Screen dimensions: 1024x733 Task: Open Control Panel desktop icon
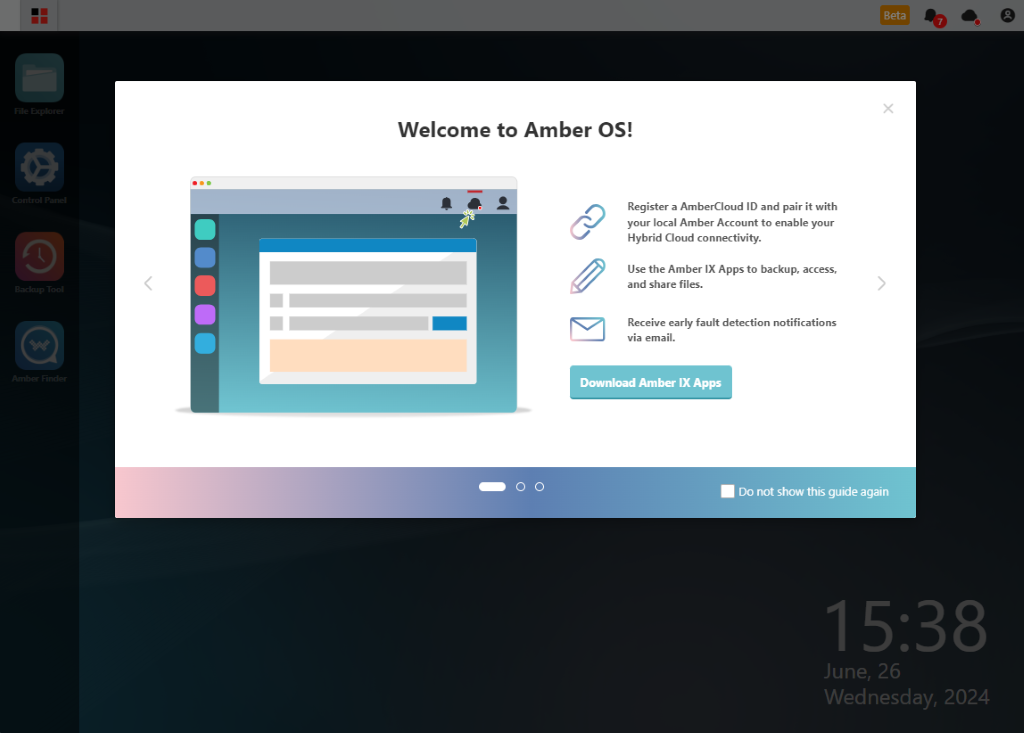point(39,174)
